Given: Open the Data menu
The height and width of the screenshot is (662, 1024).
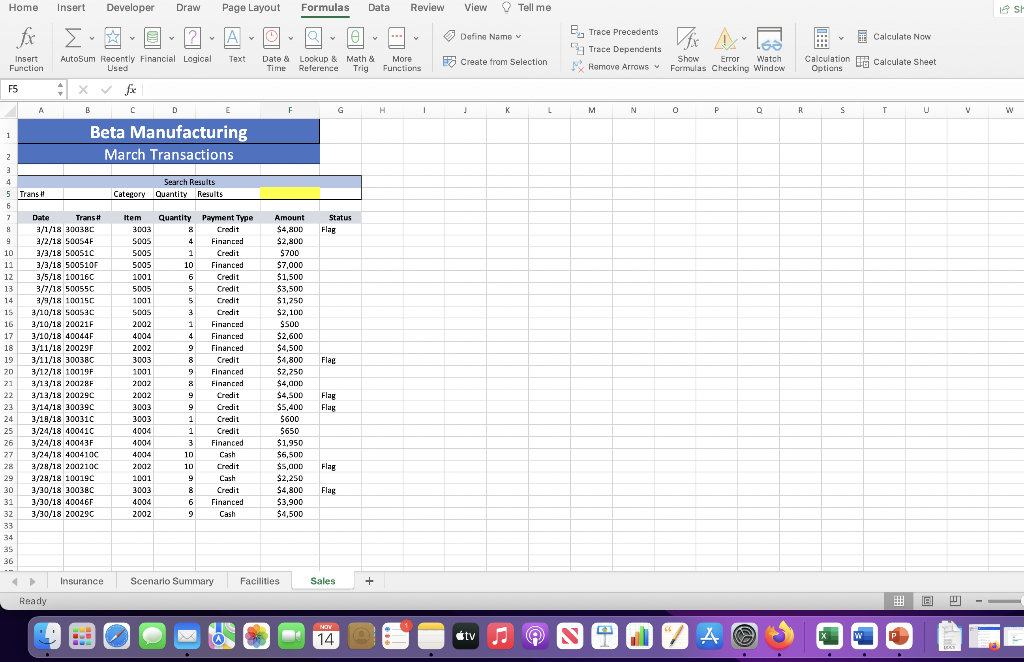Looking at the screenshot, I should 379,8.
